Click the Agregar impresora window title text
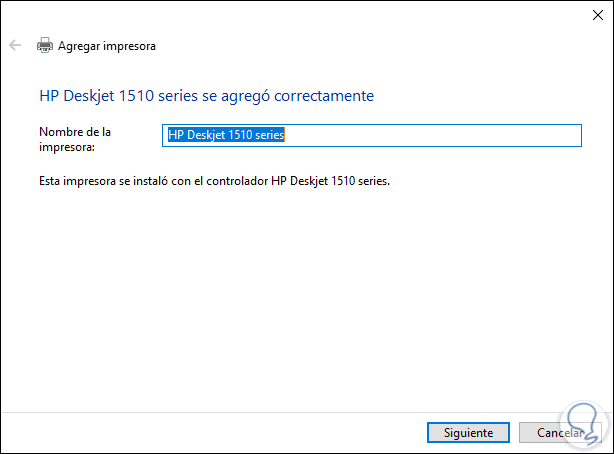This screenshot has width=614, height=454. [x=107, y=46]
